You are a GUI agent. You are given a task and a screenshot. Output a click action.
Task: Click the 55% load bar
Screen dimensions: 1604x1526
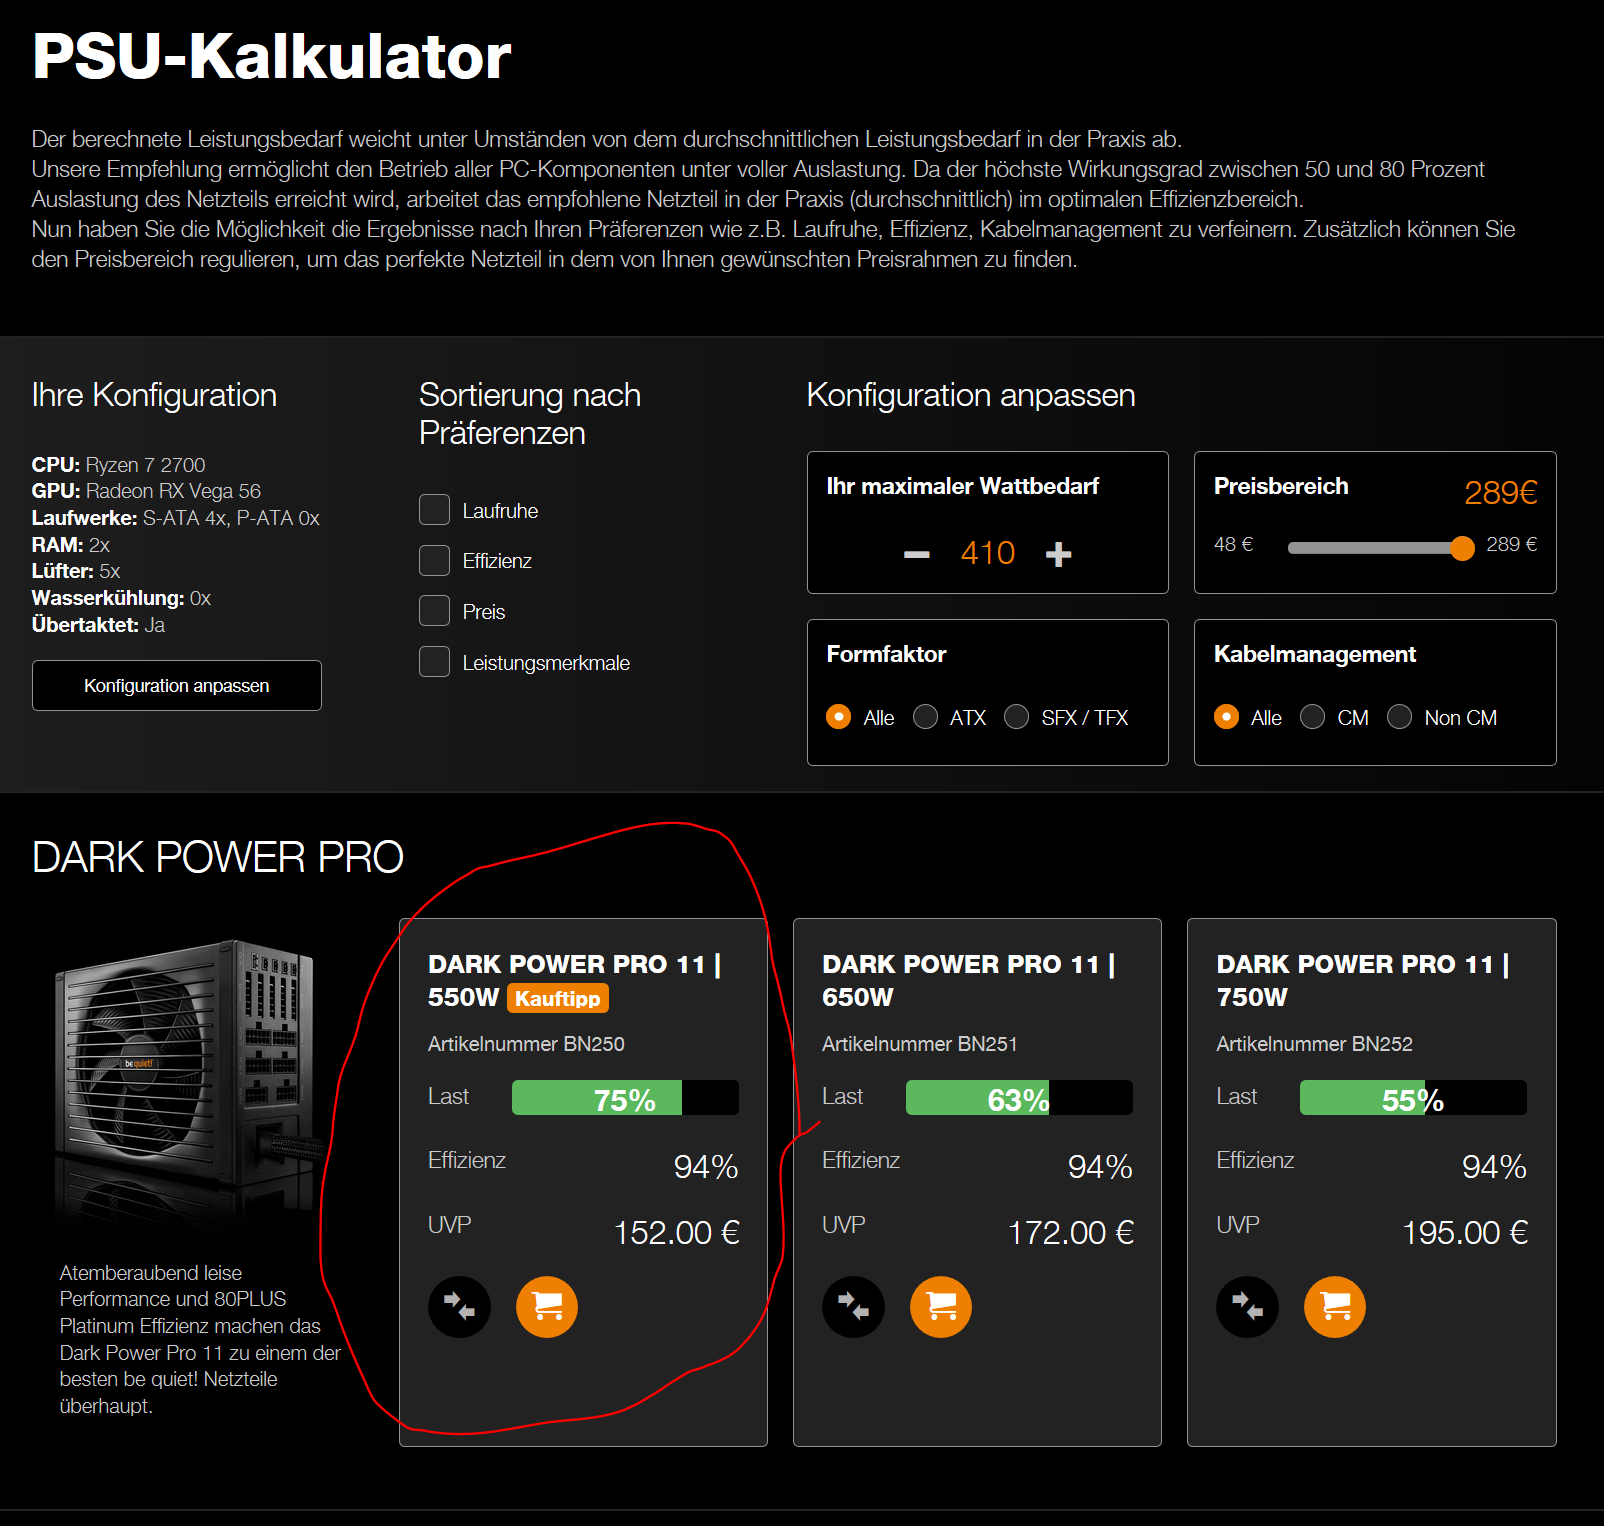[1413, 1098]
